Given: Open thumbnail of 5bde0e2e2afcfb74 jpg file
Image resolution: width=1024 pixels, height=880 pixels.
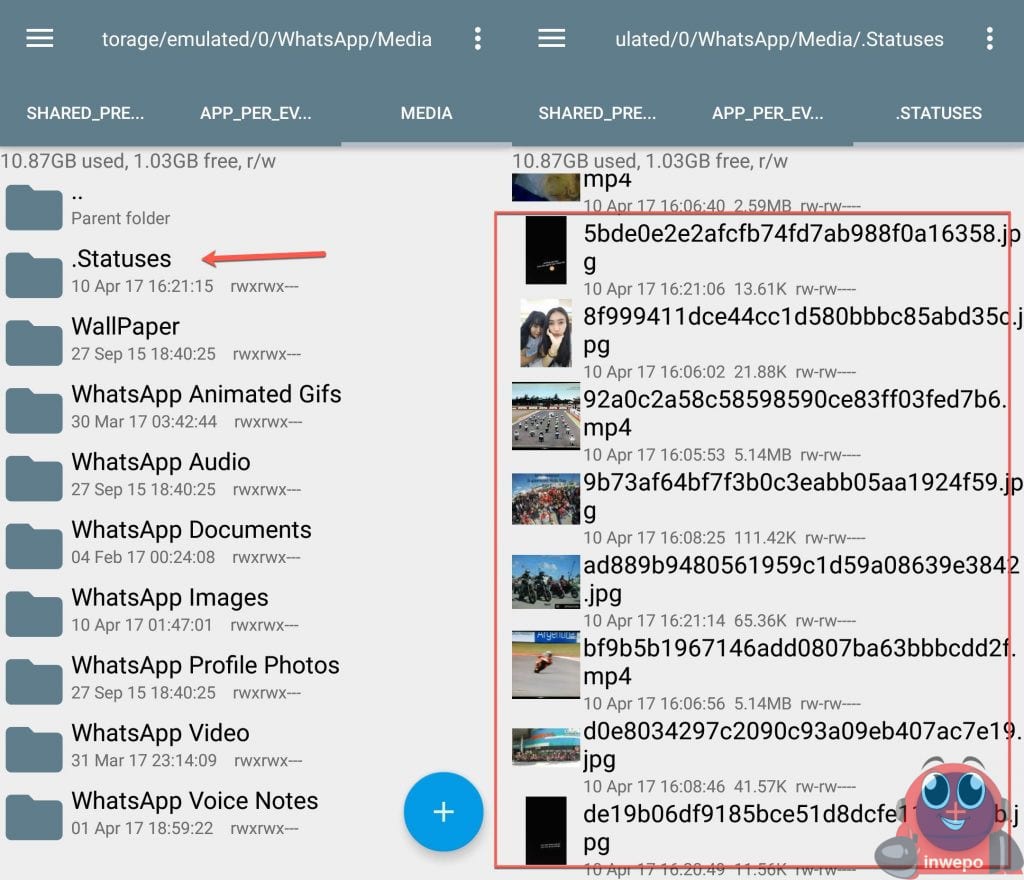Looking at the screenshot, I should (546, 250).
